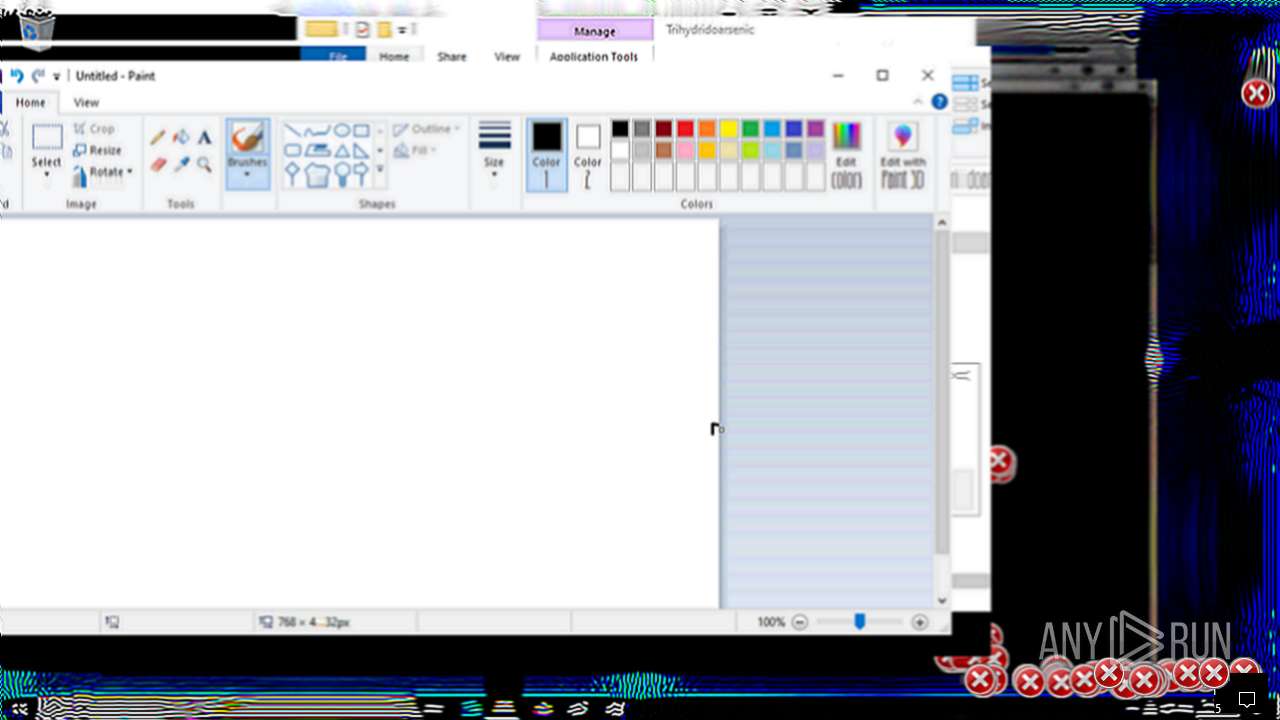Open View tab in File Explorer
This screenshot has height=720, width=1280.
coord(507,57)
